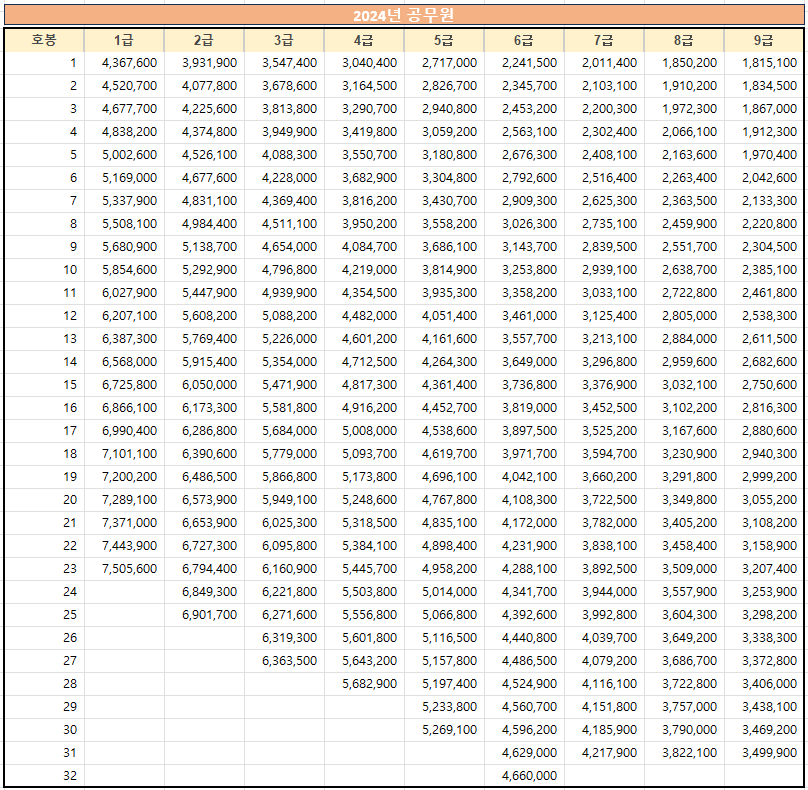Click the 6급 column header
The width and height of the screenshot is (808, 790).
(524, 40)
